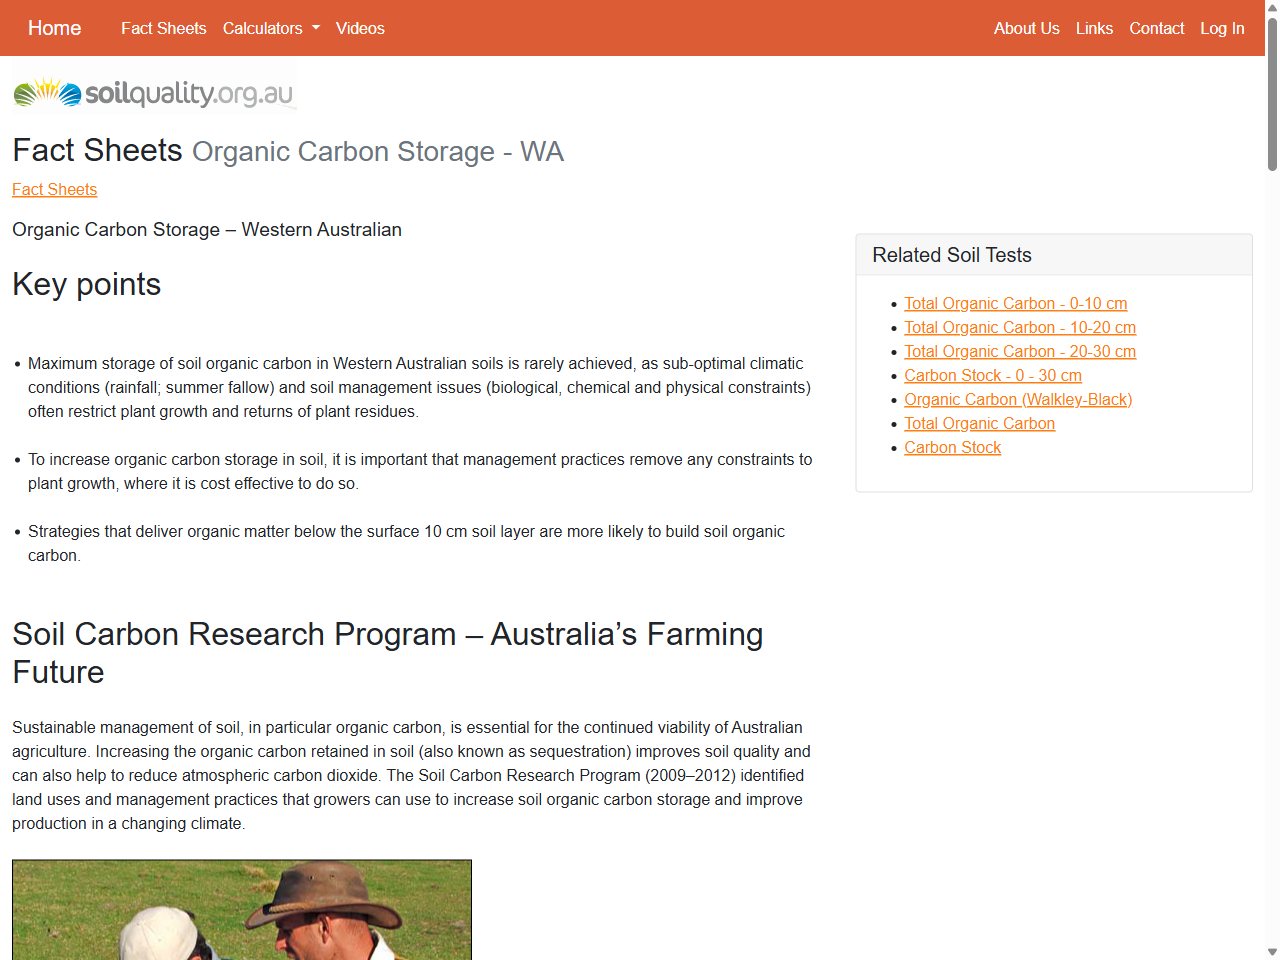Visit the Links page
The image size is (1280, 960).
1094,28
